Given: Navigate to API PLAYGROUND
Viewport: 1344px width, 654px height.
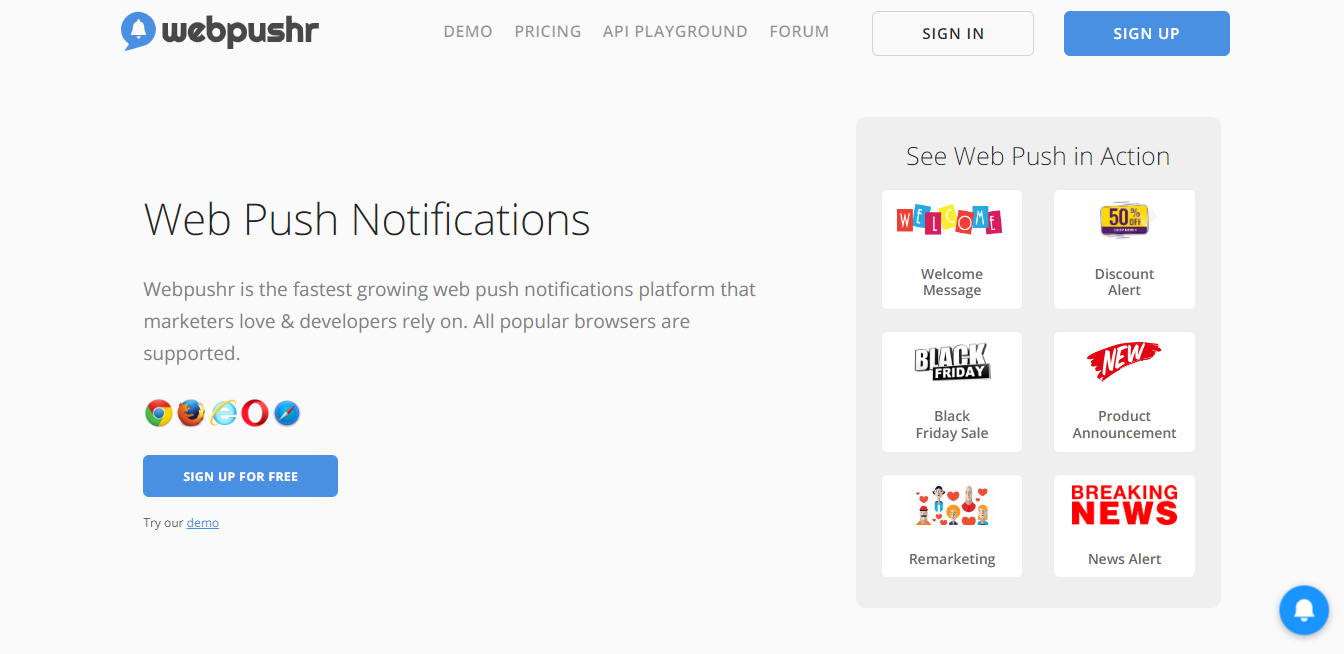Looking at the screenshot, I should [x=675, y=31].
